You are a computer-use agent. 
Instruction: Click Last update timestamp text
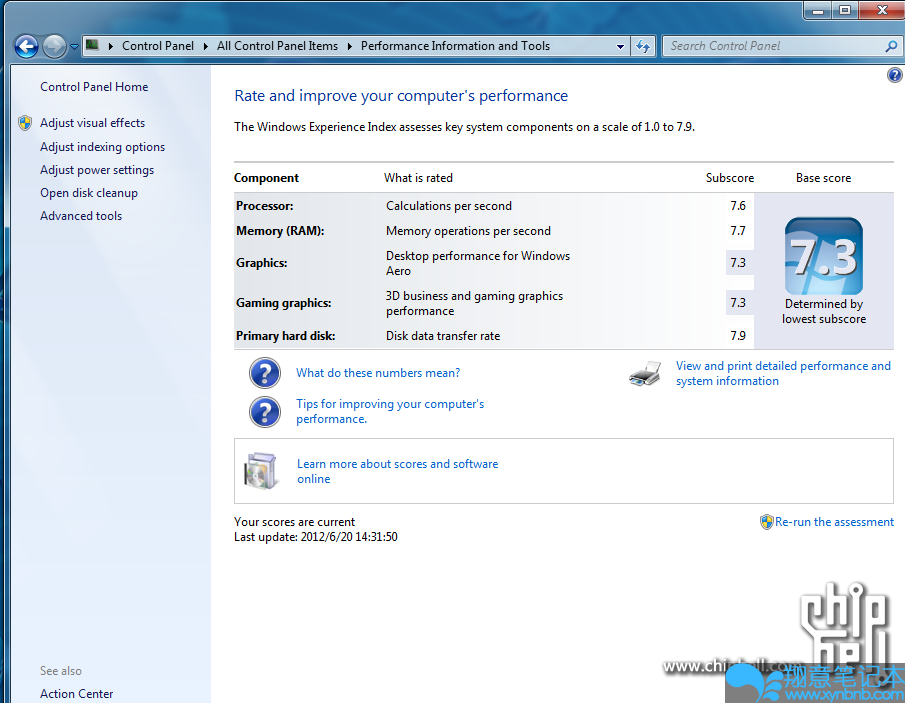click(316, 537)
